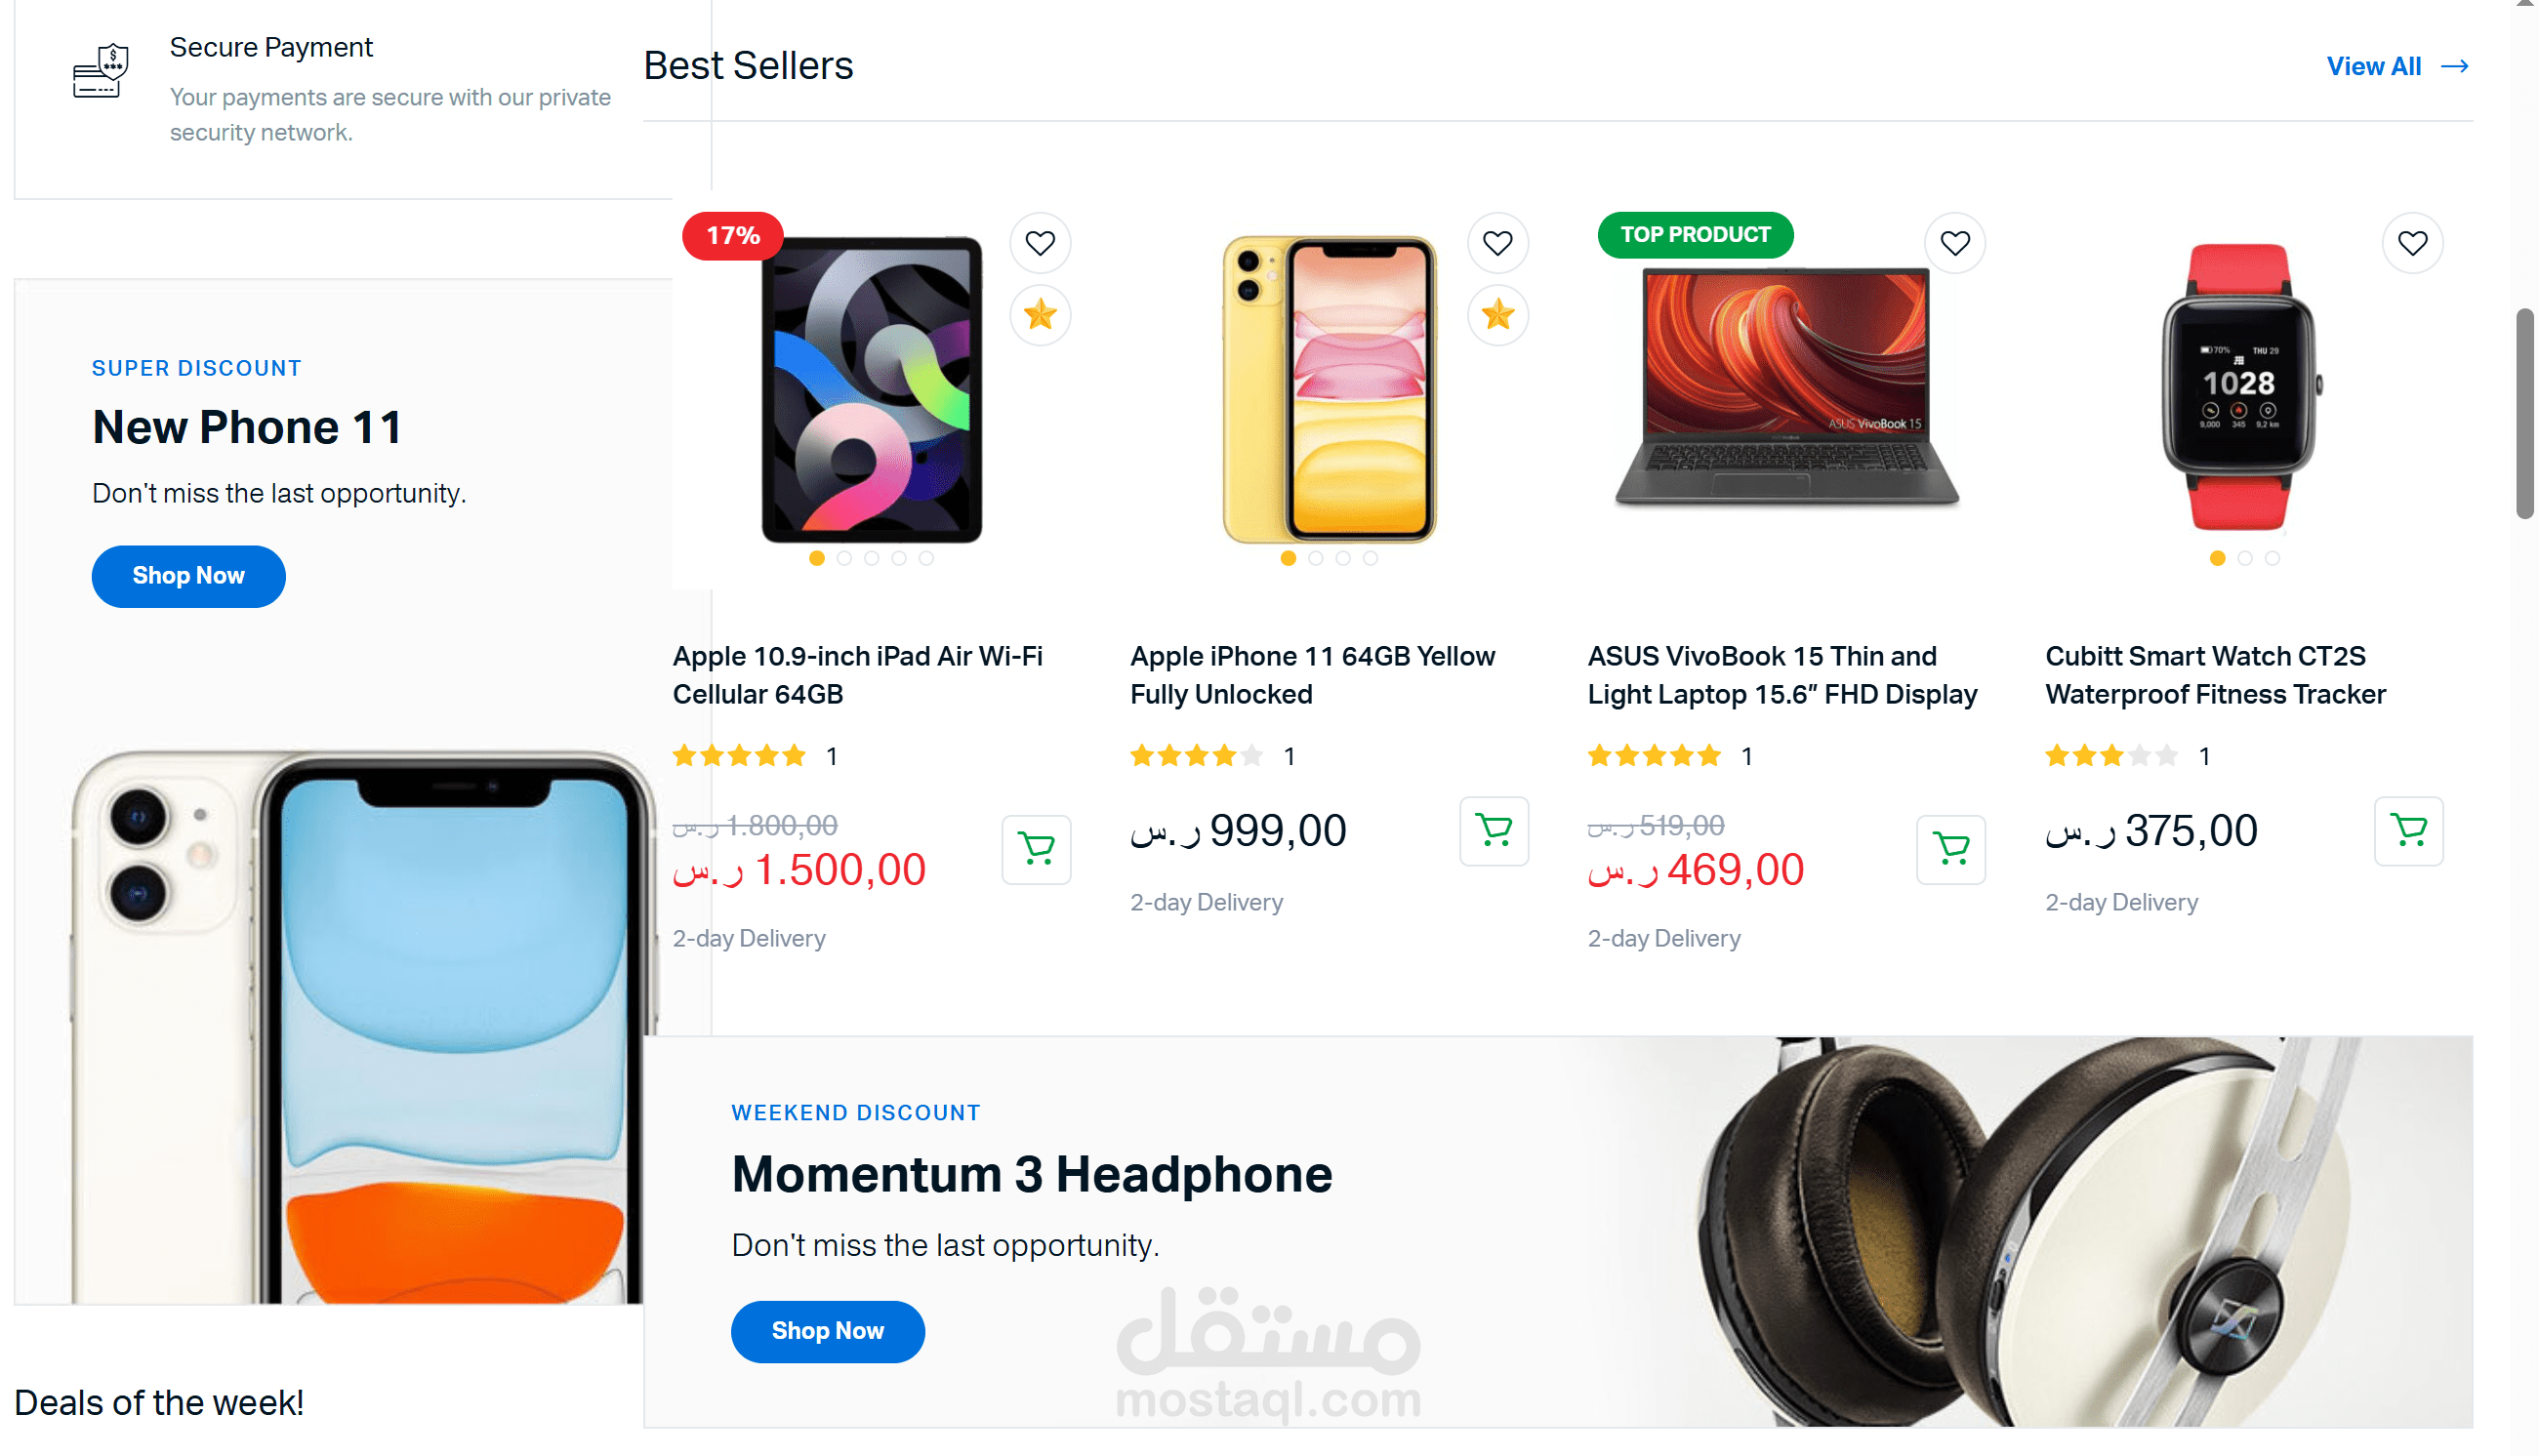The width and height of the screenshot is (2539, 1456).
Task: Click Shop Now on Momentum 3 Headphone banner
Action: click(x=828, y=1331)
